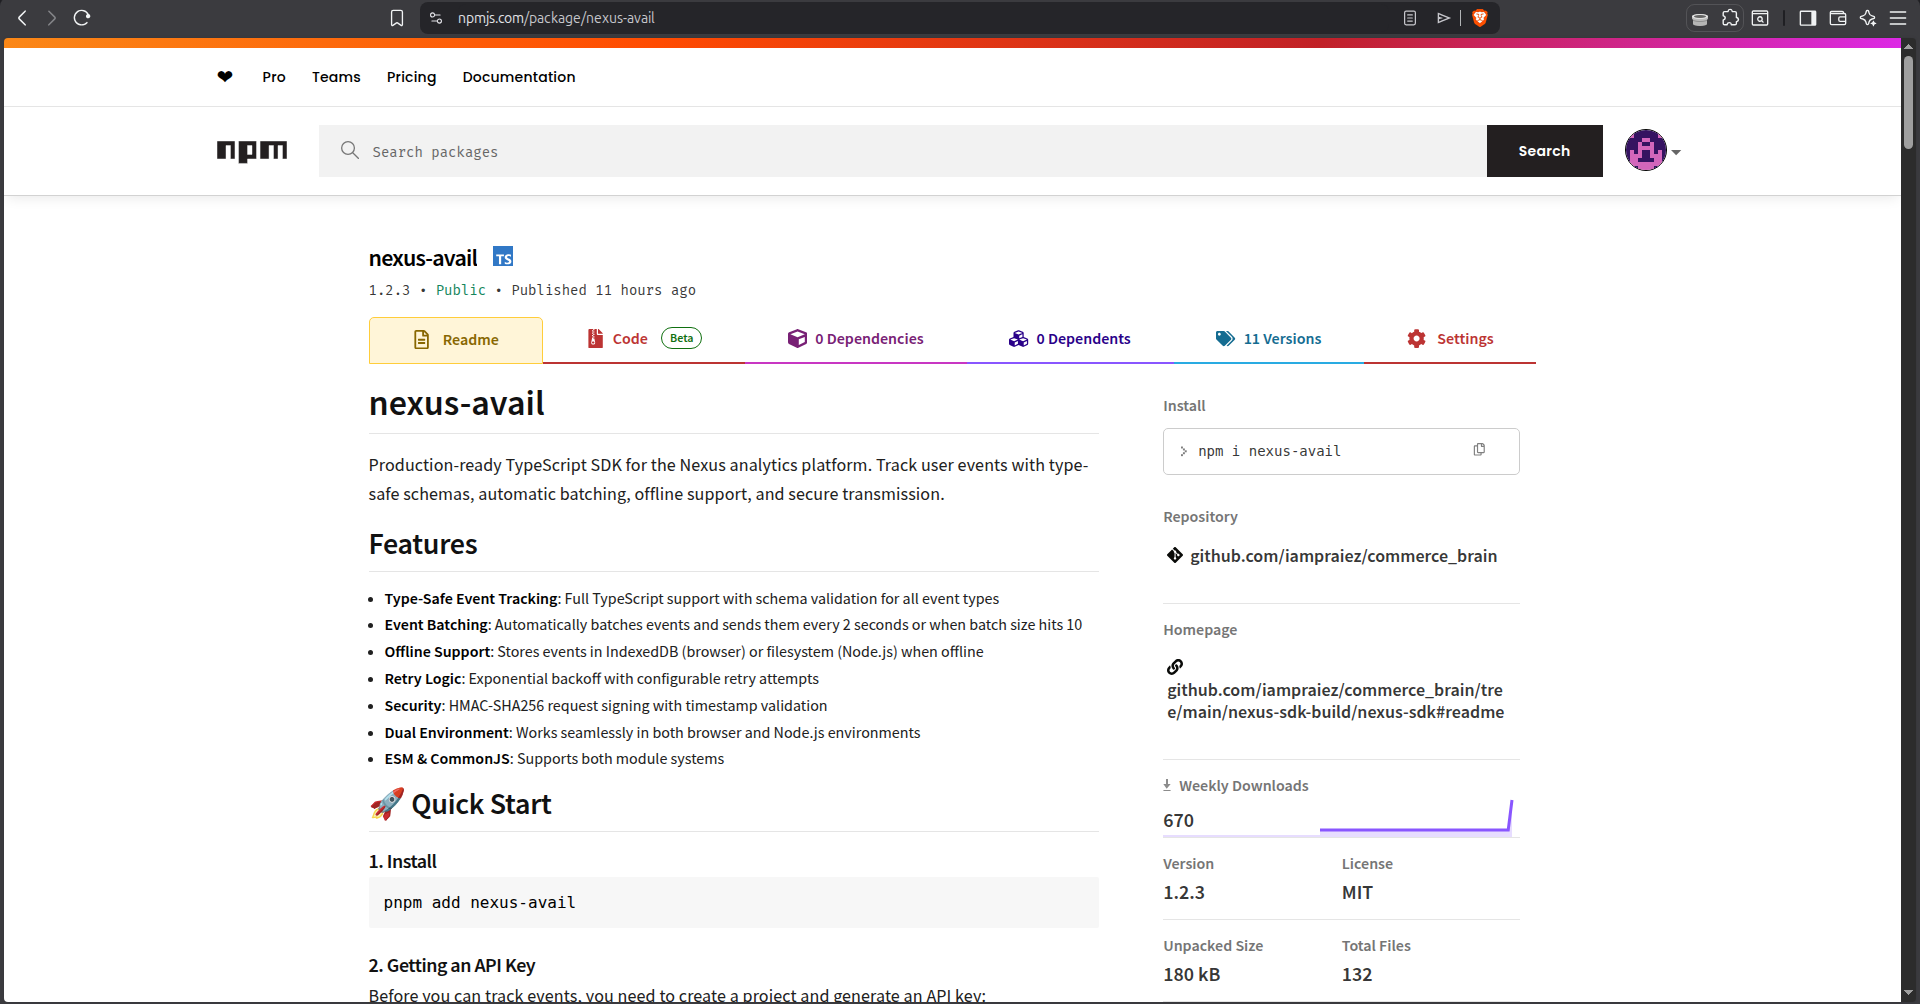
Task: Go forward in browser history
Action: point(51,18)
